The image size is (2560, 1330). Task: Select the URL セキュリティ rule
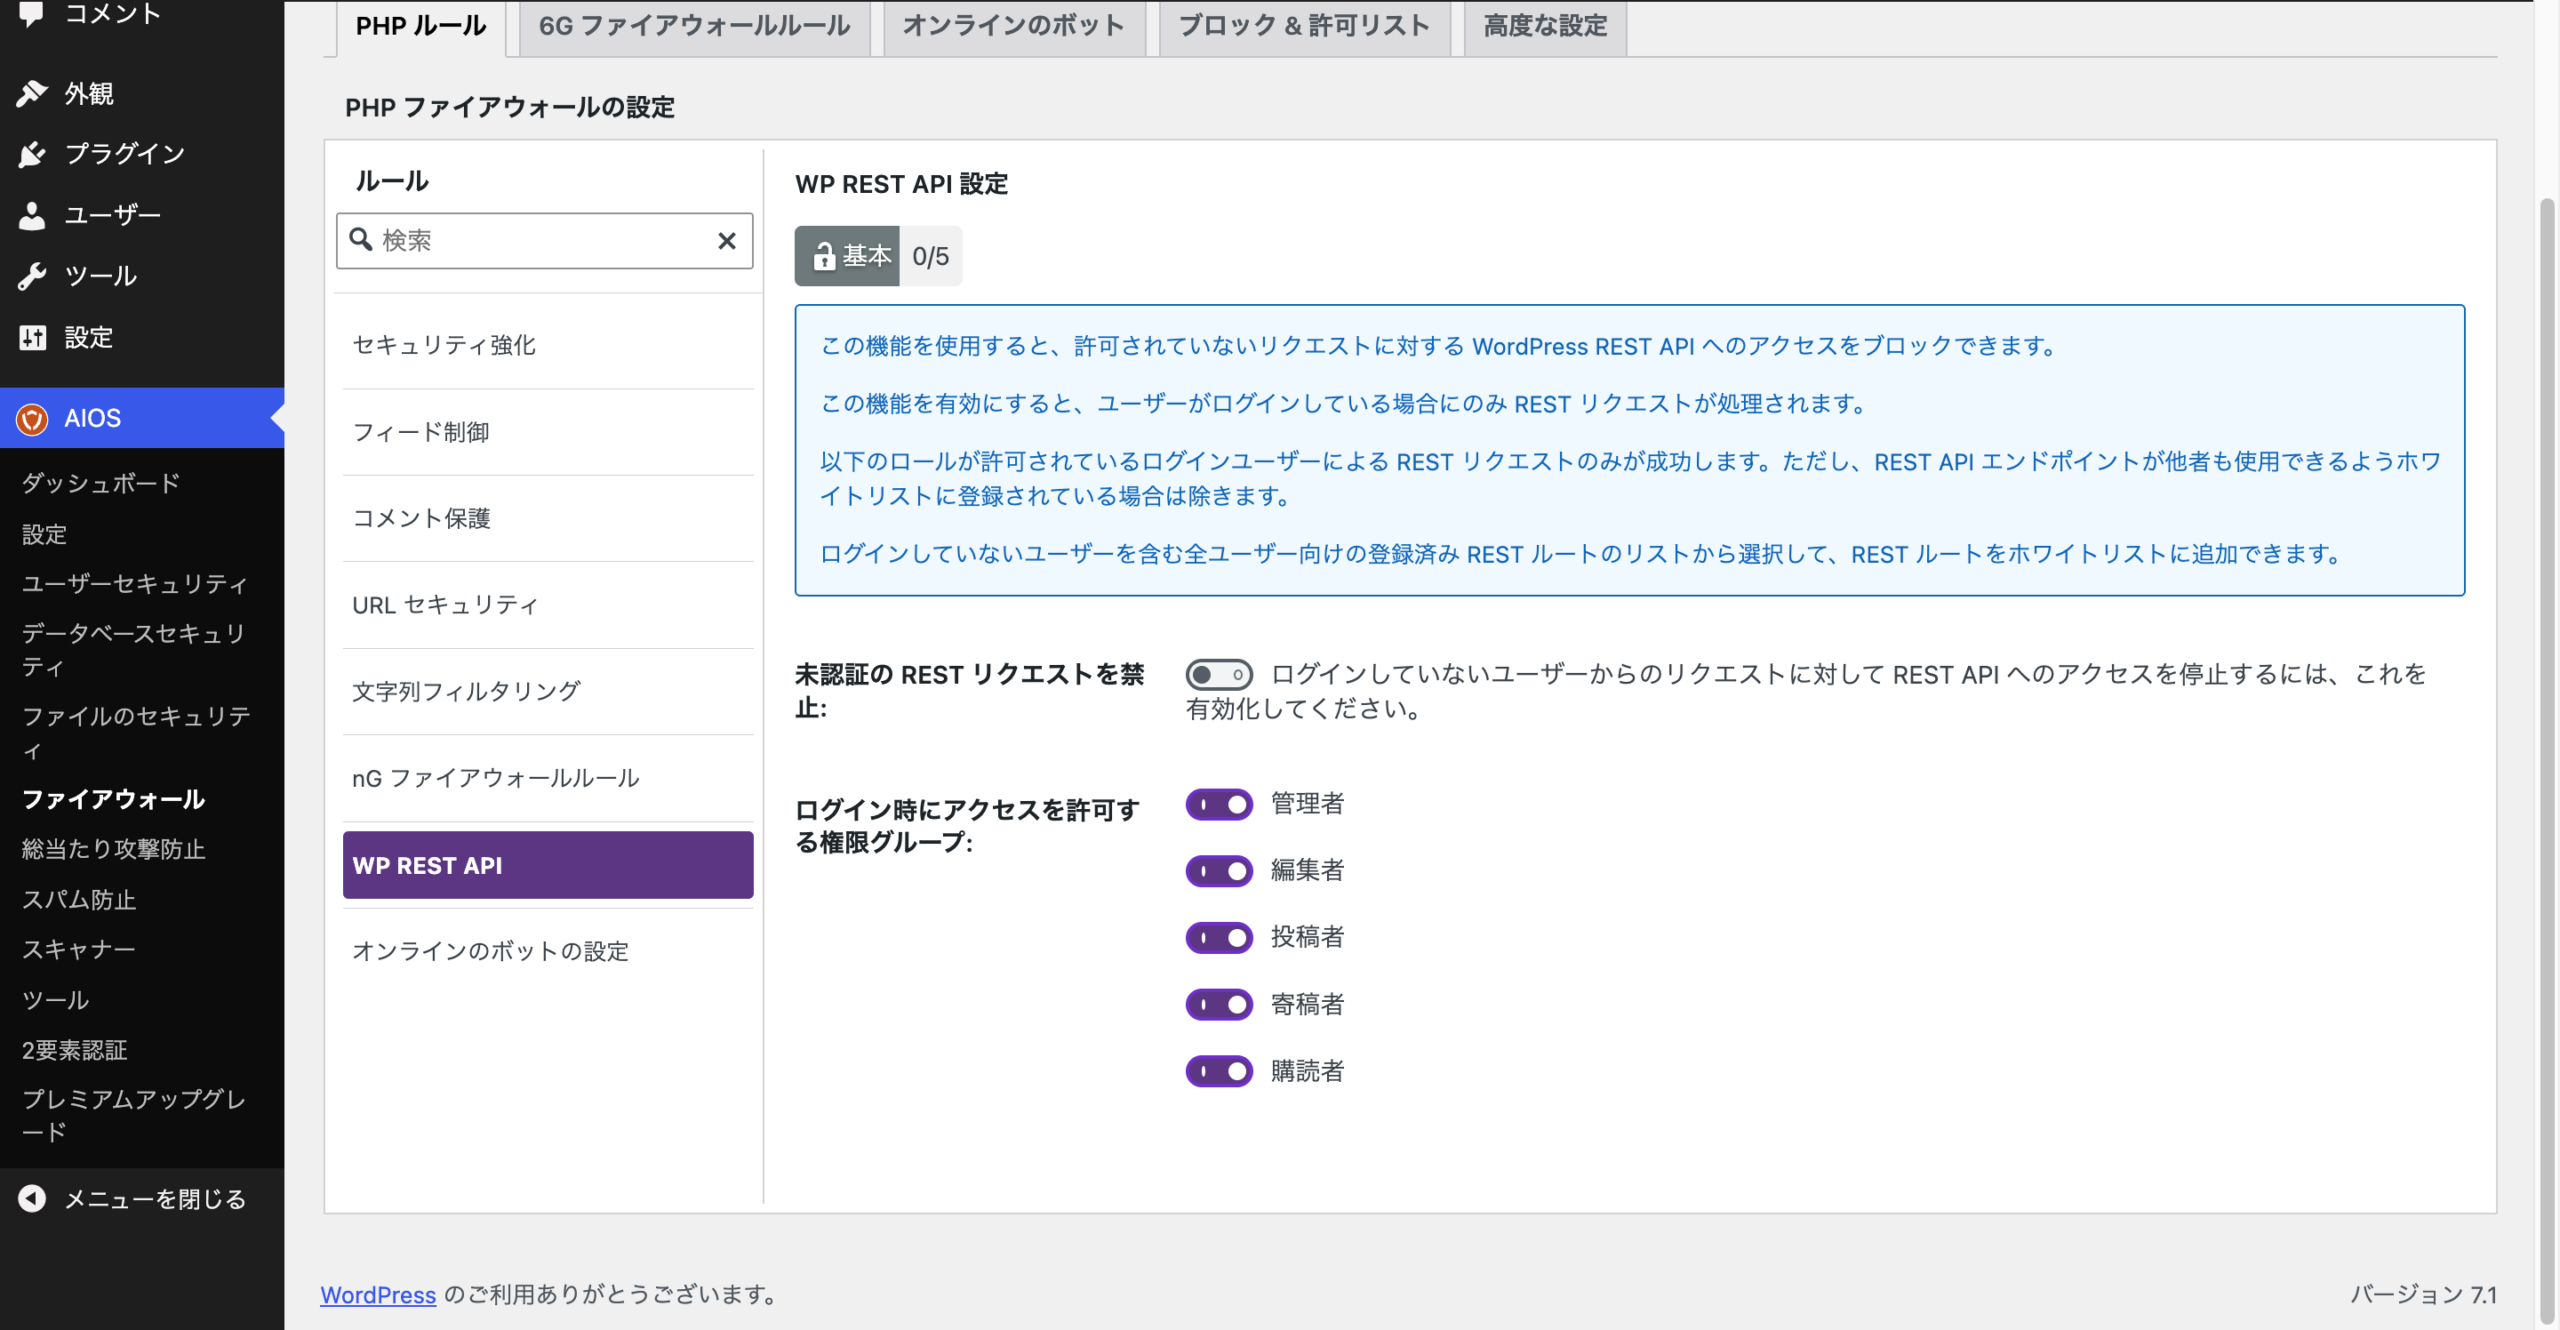547,605
